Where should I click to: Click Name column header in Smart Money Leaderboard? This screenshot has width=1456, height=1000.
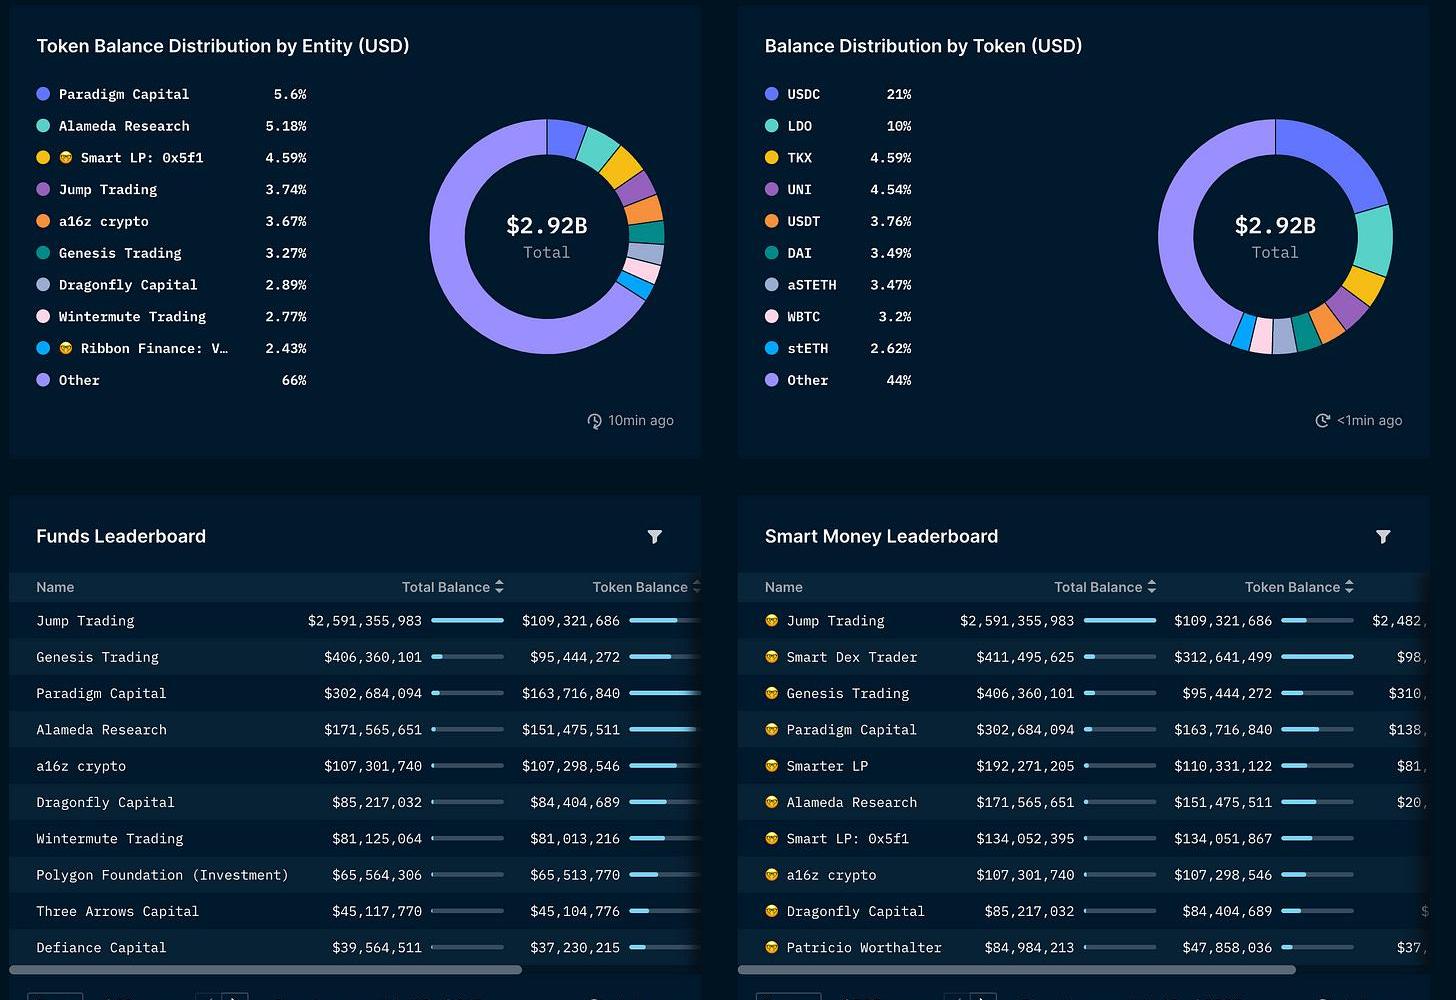783,587
